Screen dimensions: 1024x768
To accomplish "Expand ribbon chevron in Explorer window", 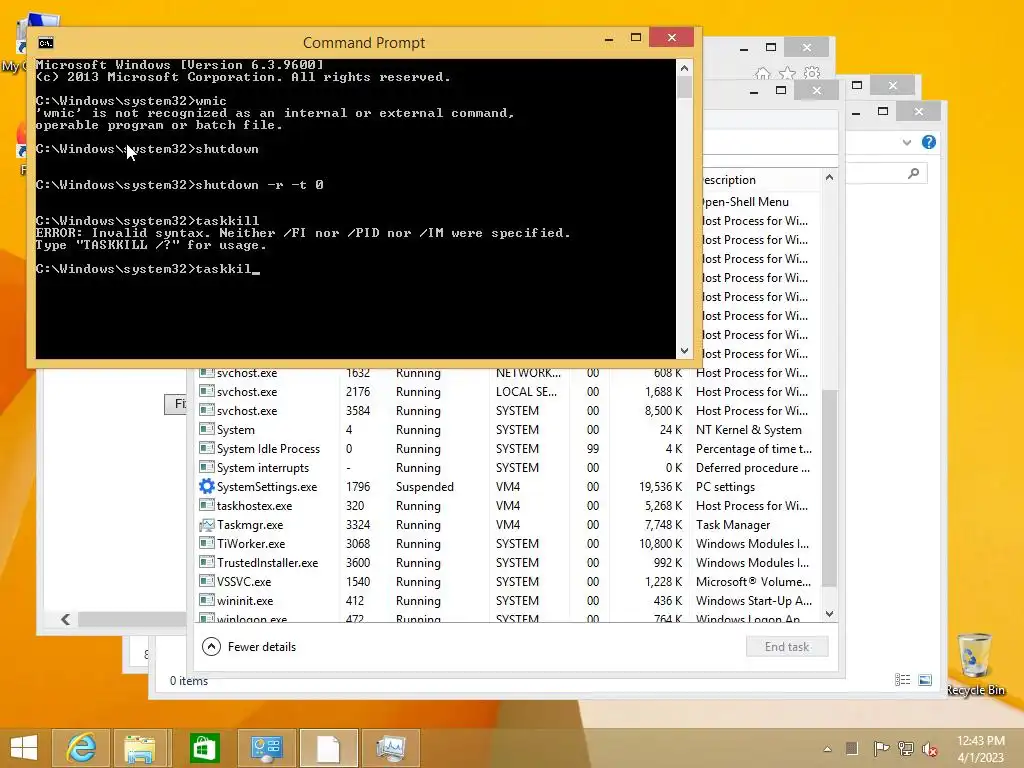I will (x=906, y=142).
